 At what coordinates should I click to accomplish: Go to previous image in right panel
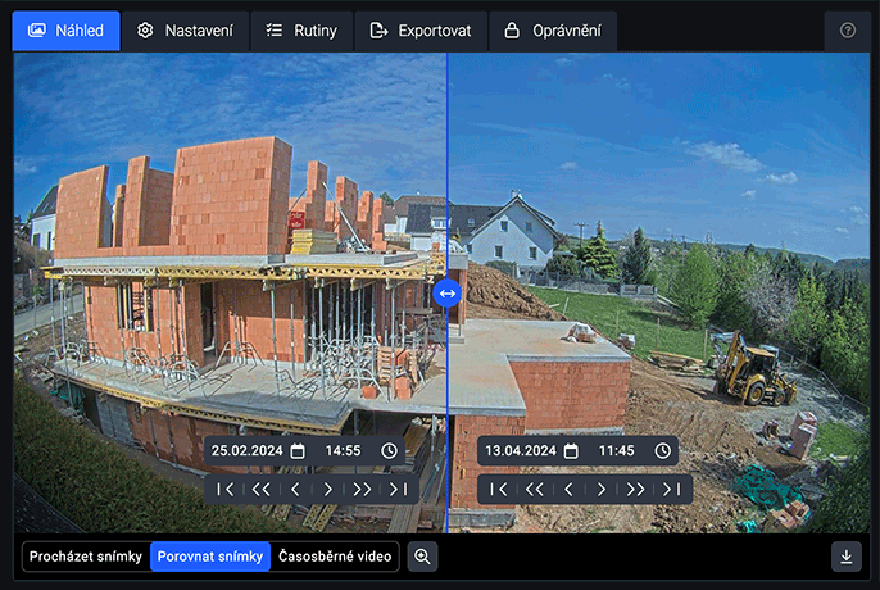tap(569, 490)
